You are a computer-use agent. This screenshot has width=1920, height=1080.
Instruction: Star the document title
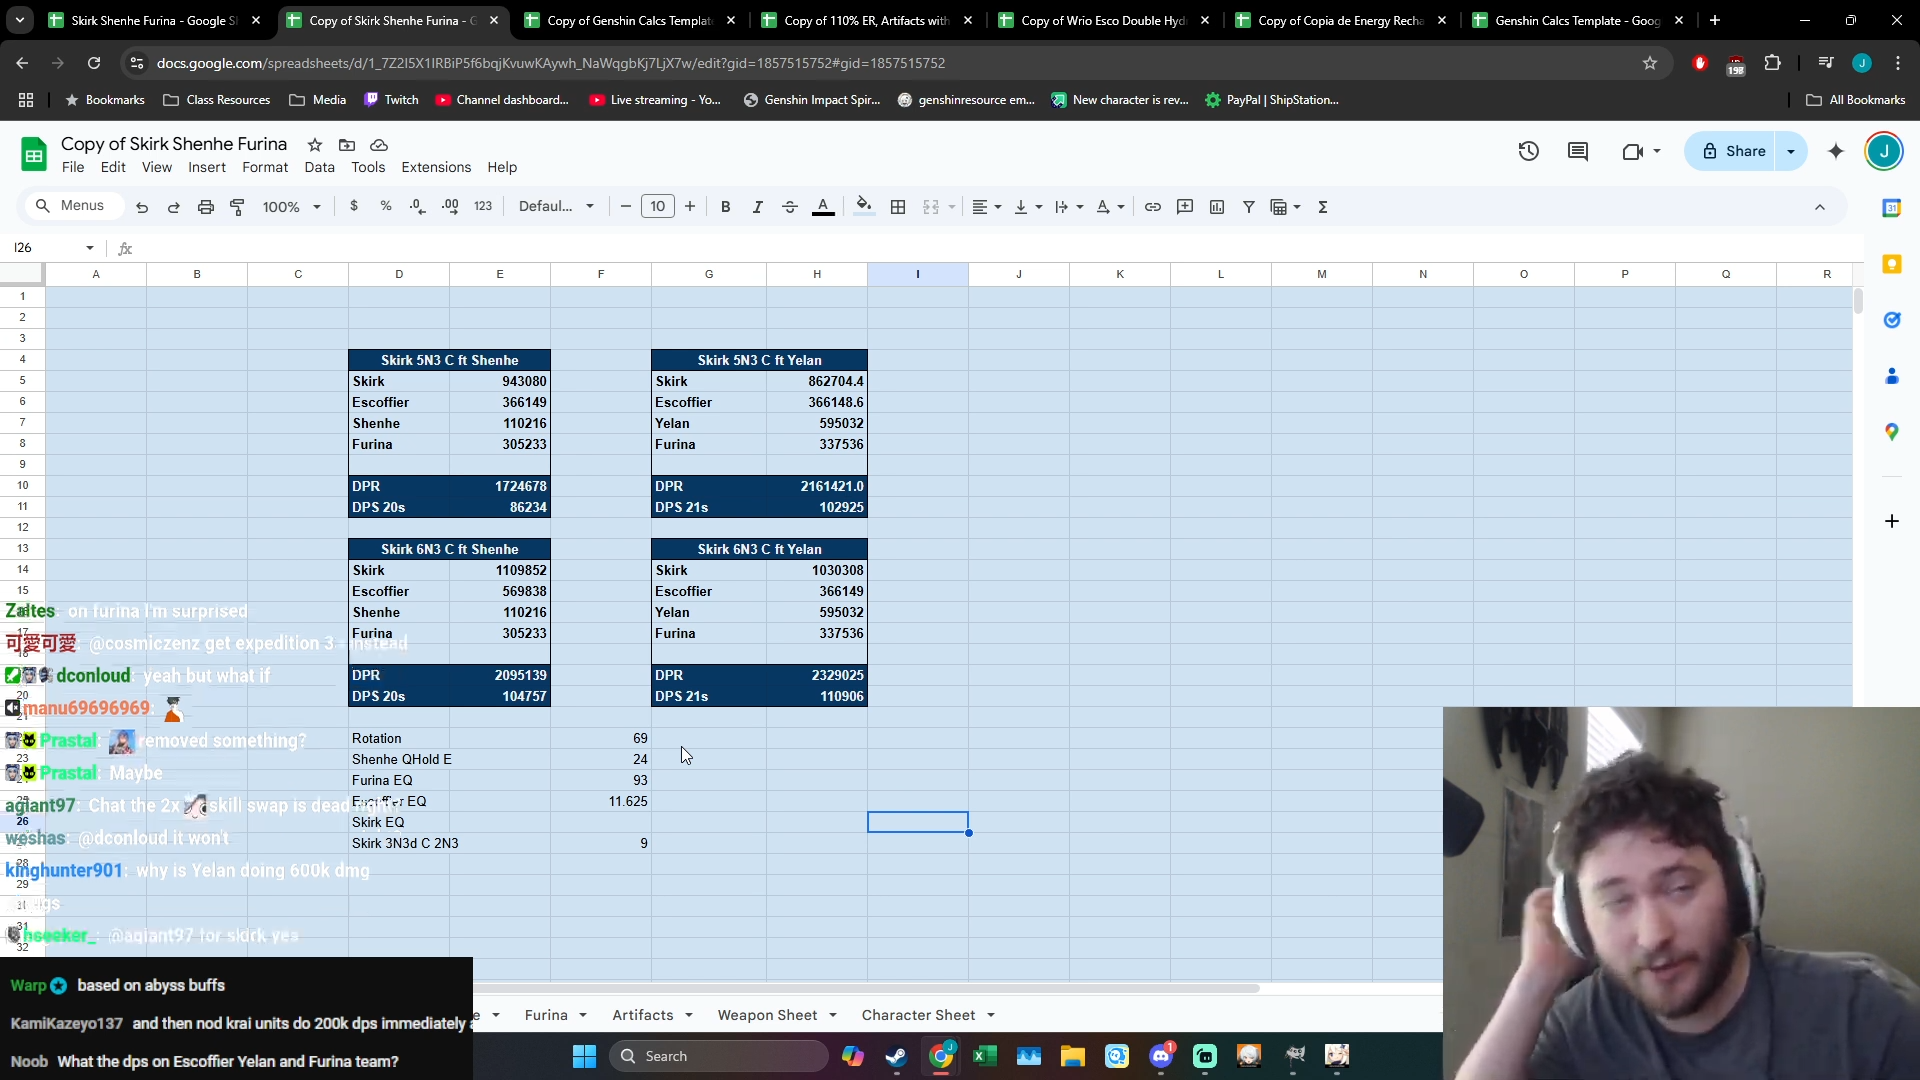pyautogui.click(x=315, y=145)
